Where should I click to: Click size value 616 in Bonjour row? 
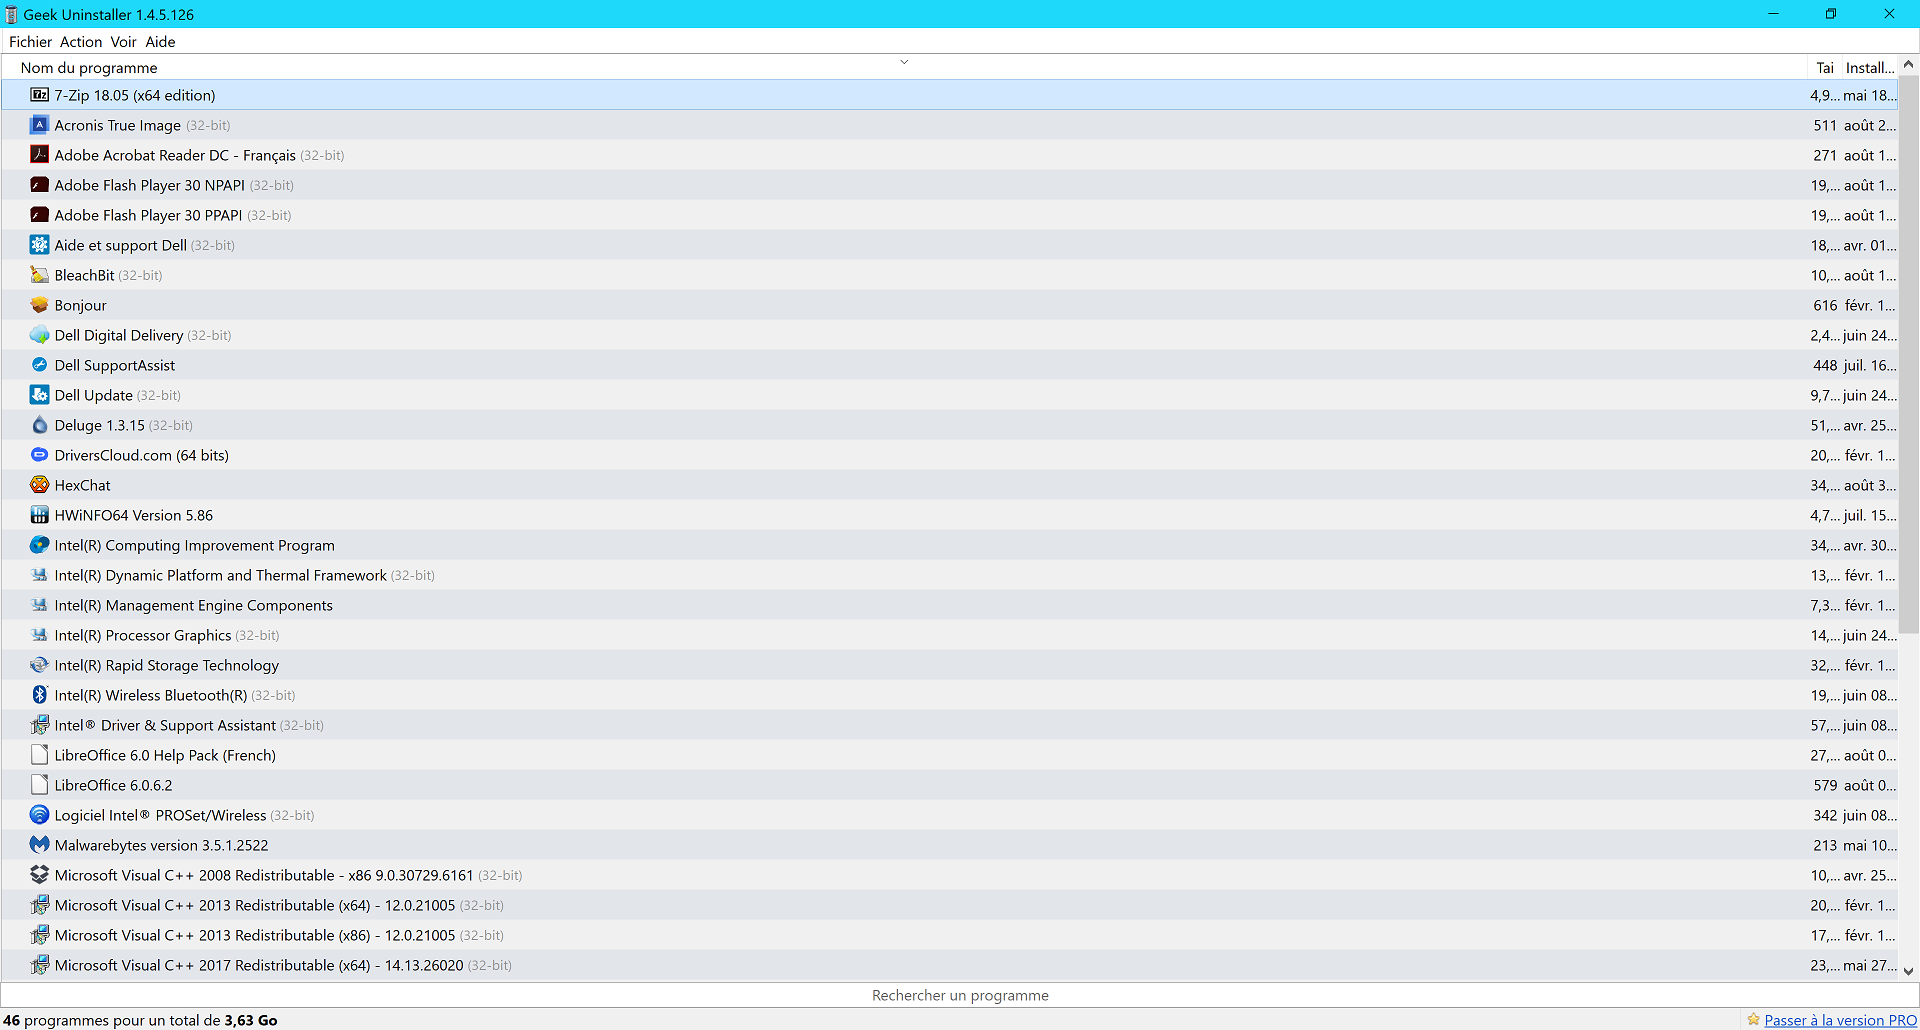tap(1825, 305)
